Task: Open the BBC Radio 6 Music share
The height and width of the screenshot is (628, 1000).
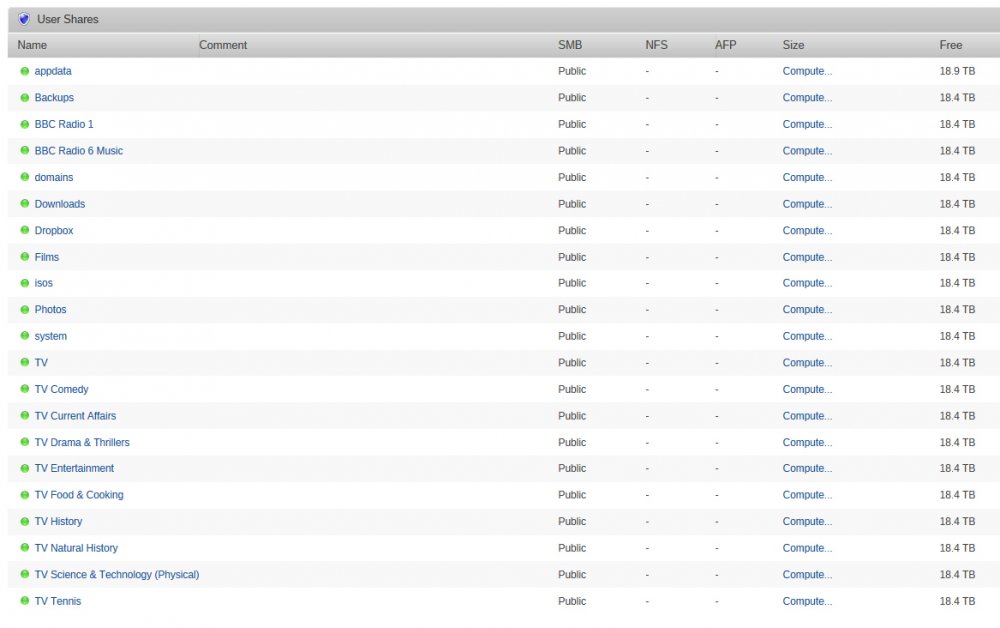Action: click(78, 151)
